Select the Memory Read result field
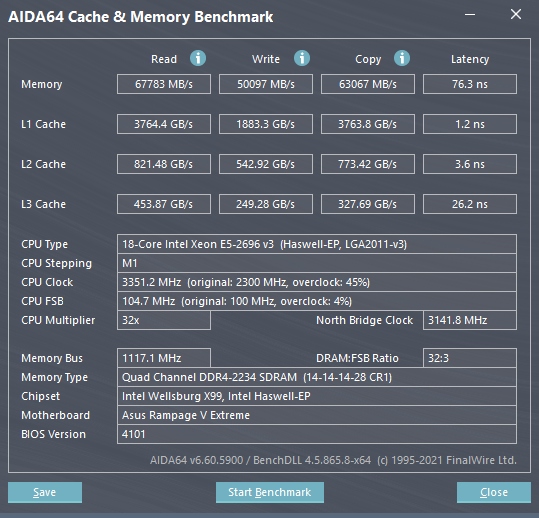The height and width of the screenshot is (518, 539). click(x=164, y=84)
